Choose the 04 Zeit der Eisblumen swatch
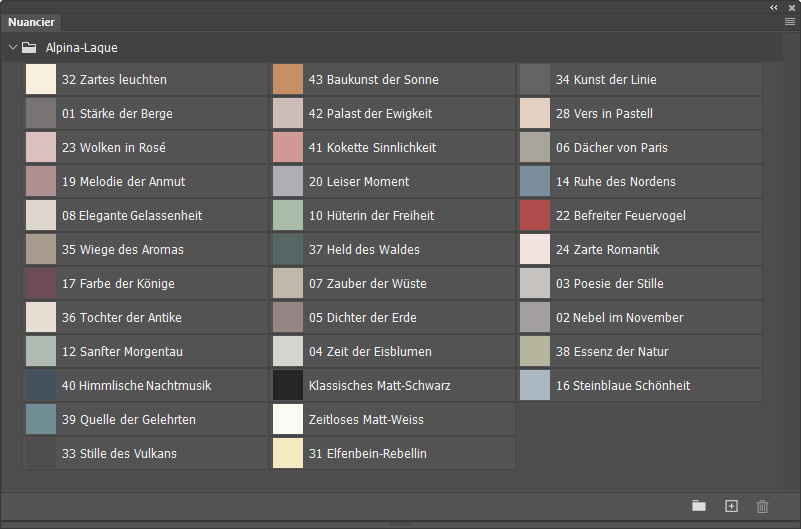The height and width of the screenshot is (529, 801). coord(288,351)
